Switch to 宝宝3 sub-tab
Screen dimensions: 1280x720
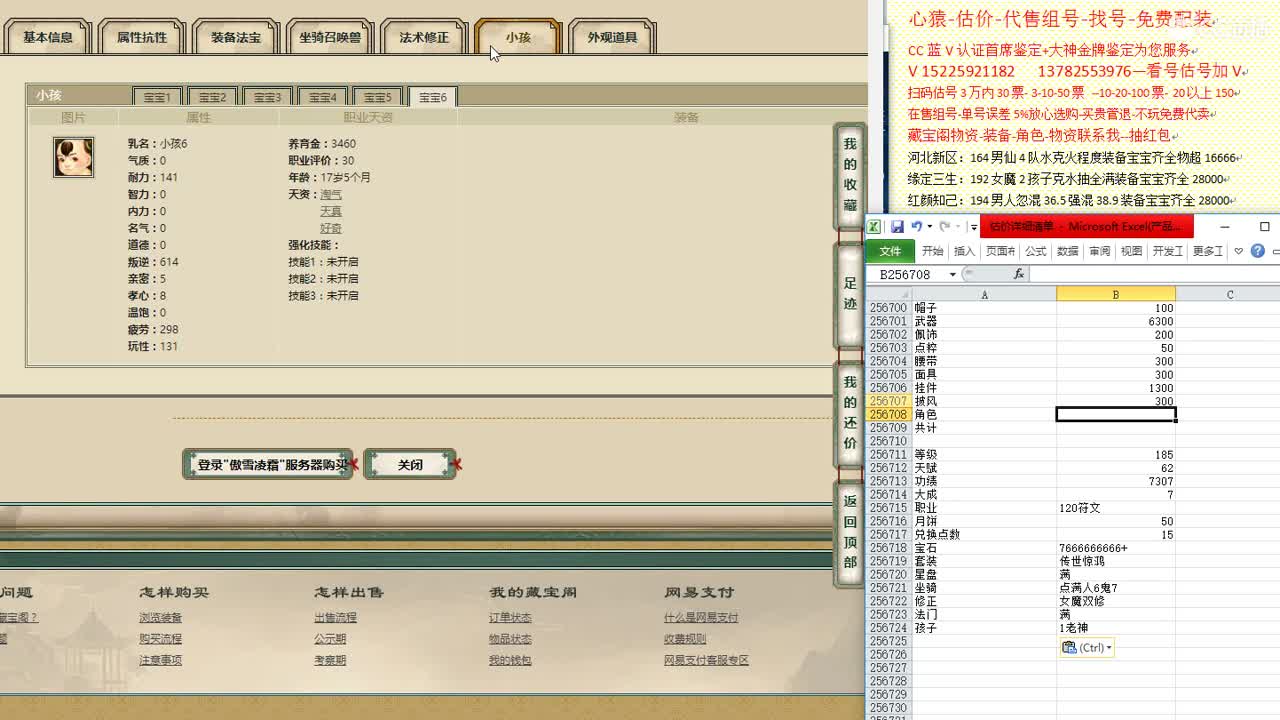(x=267, y=97)
